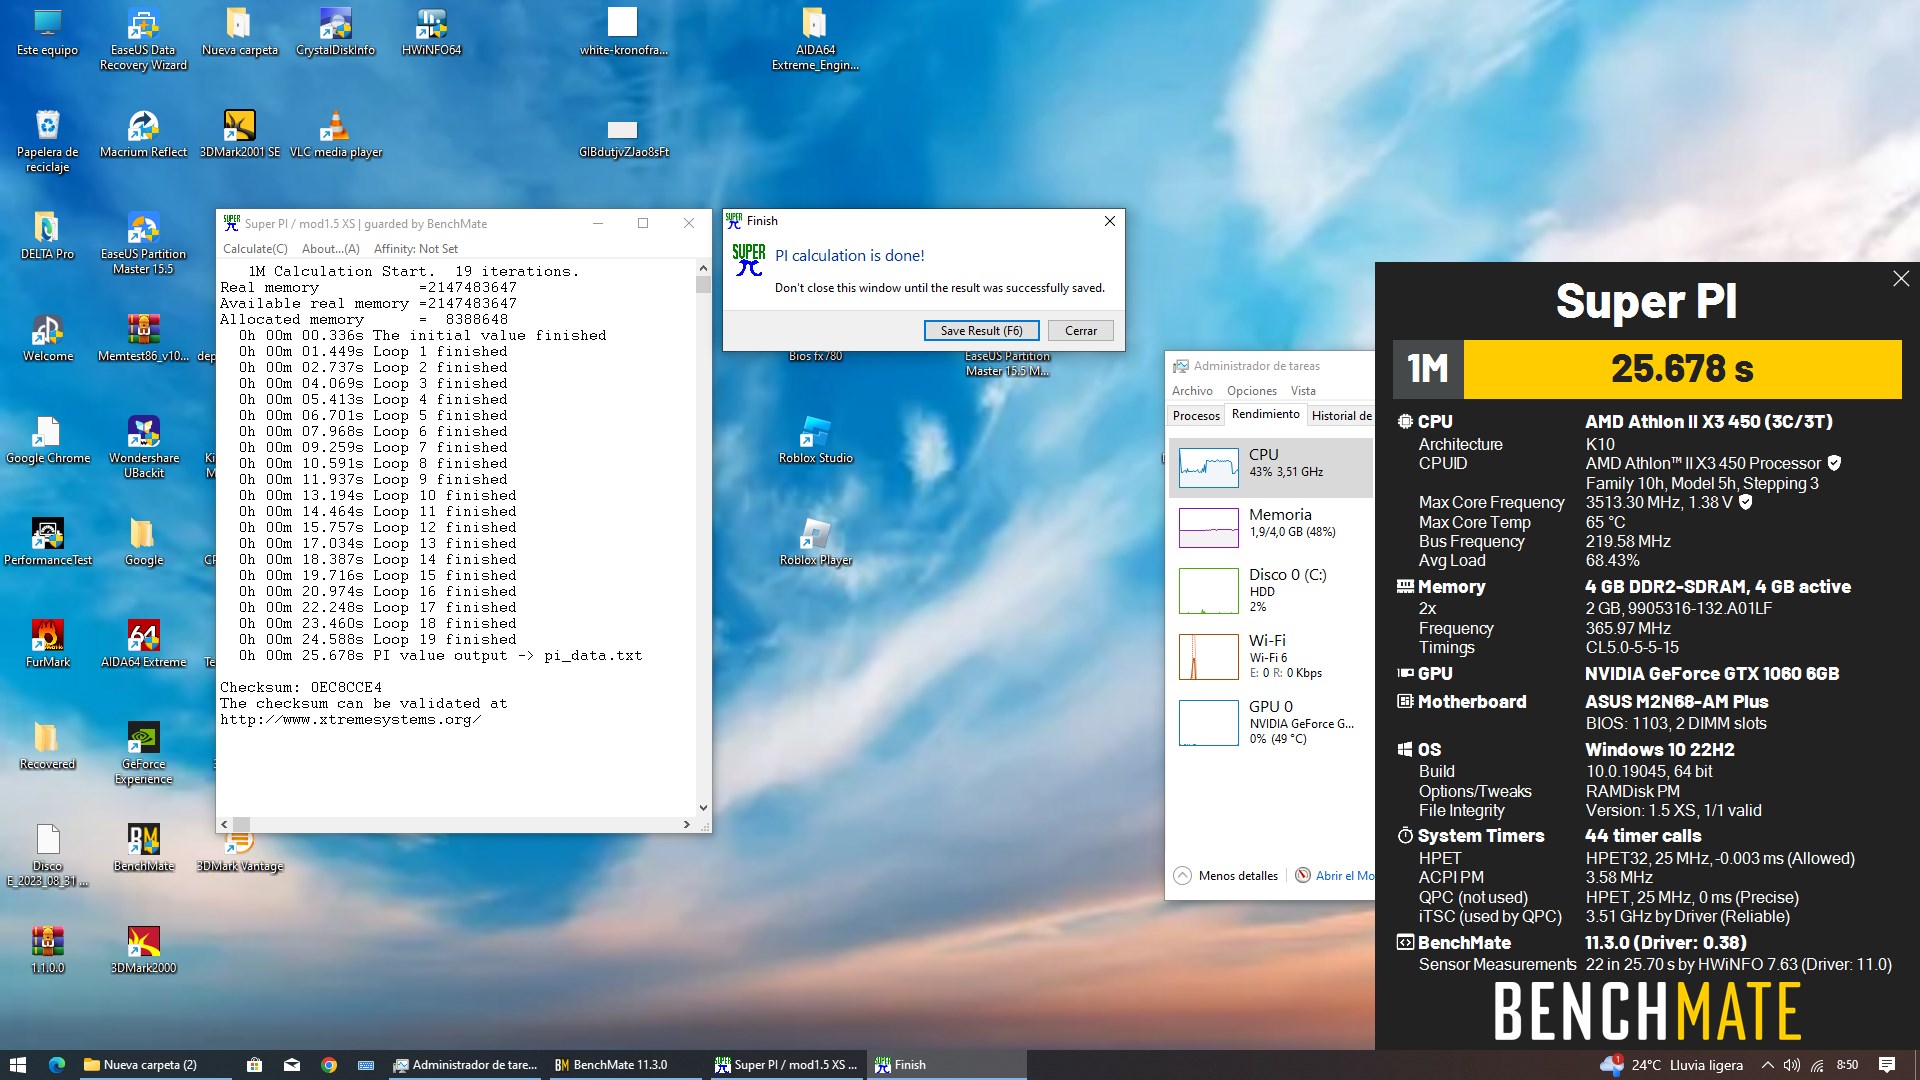The height and width of the screenshot is (1080, 1920).
Task: Open the Google Chrome desktop shortcut
Action: click(x=47, y=439)
